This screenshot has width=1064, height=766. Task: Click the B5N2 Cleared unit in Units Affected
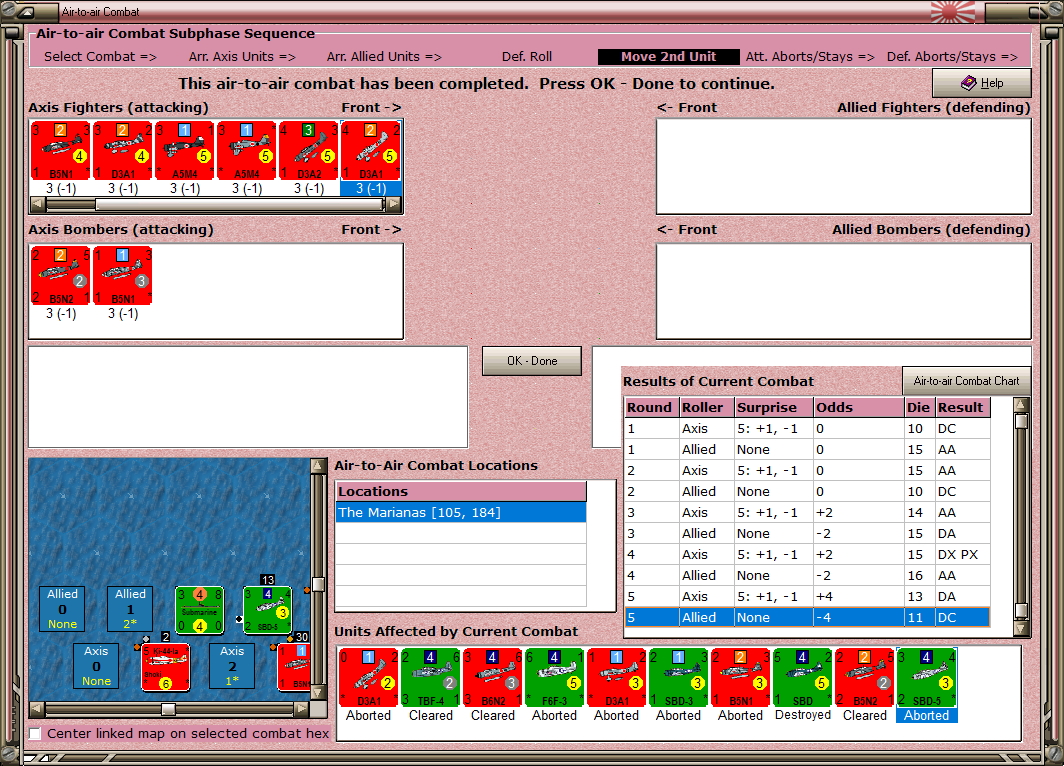[x=864, y=677]
